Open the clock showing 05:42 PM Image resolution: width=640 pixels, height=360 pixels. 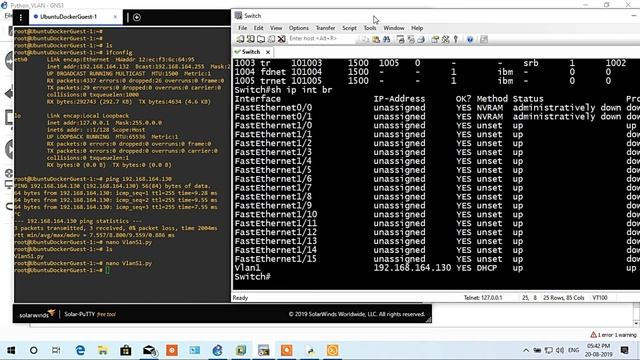click(x=599, y=350)
